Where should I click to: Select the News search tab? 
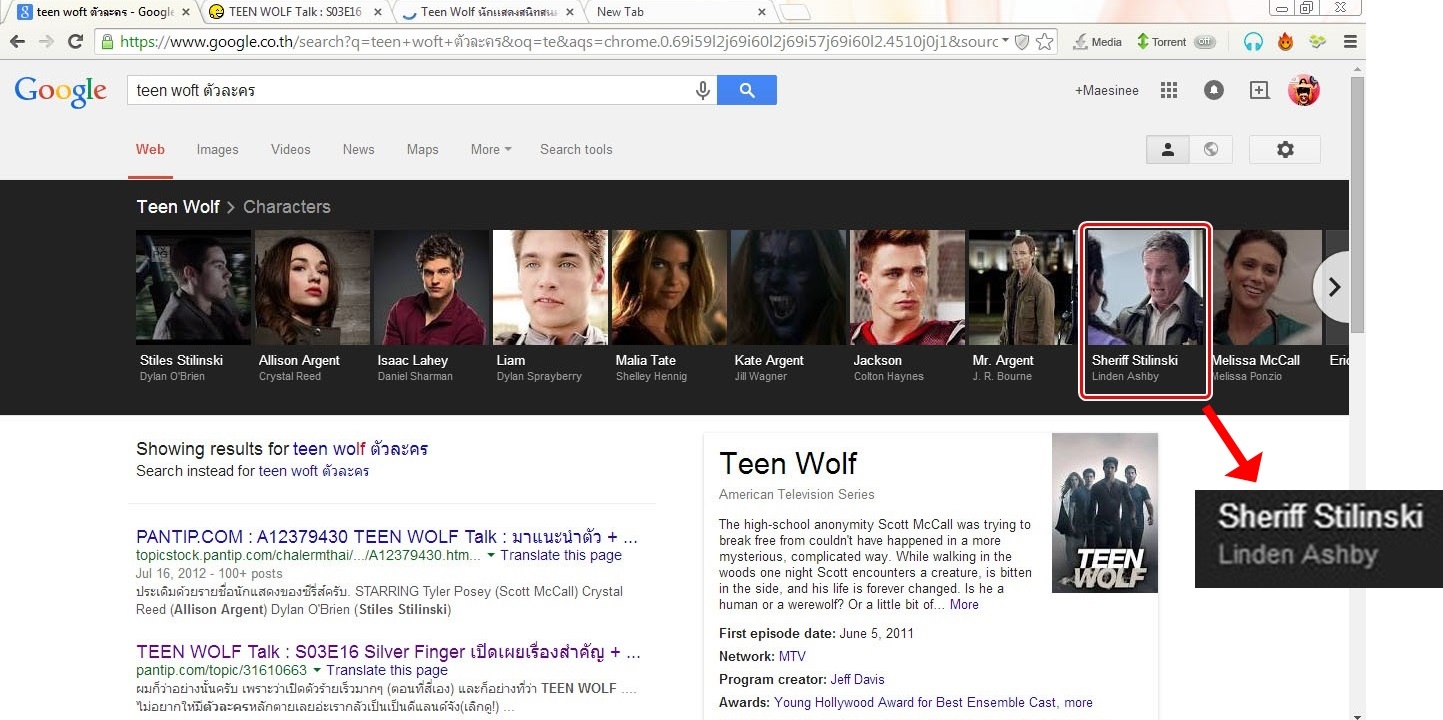pos(358,149)
